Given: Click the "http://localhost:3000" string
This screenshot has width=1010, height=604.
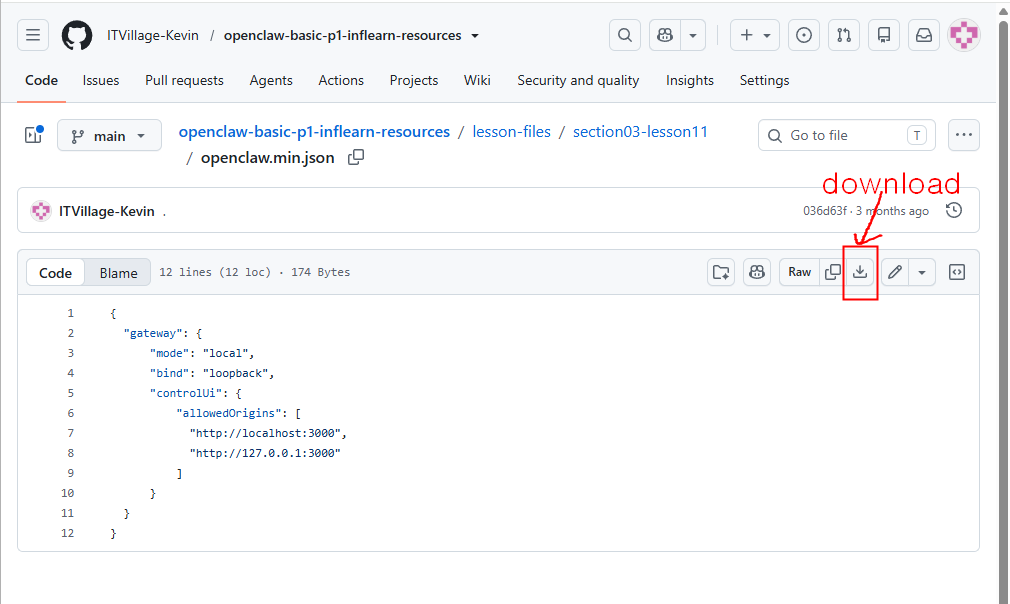Looking at the screenshot, I should click(265, 433).
